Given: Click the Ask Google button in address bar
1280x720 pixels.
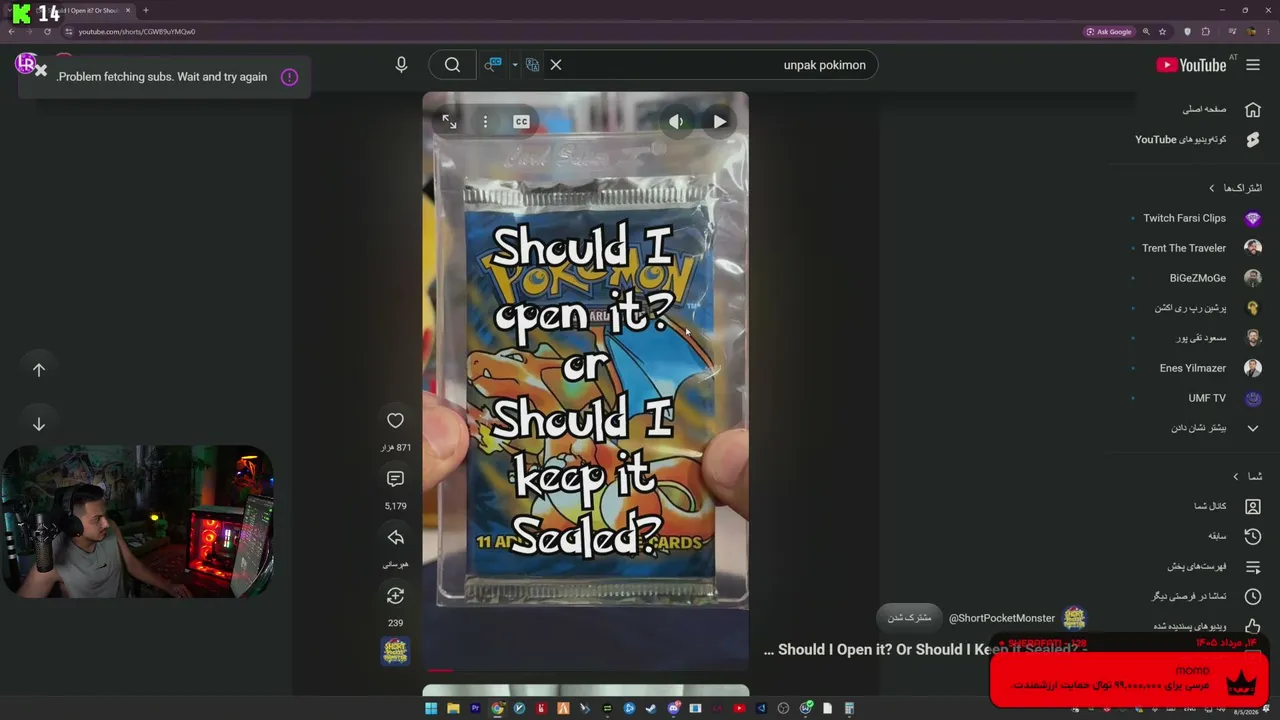Looking at the screenshot, I should 1109,31.
